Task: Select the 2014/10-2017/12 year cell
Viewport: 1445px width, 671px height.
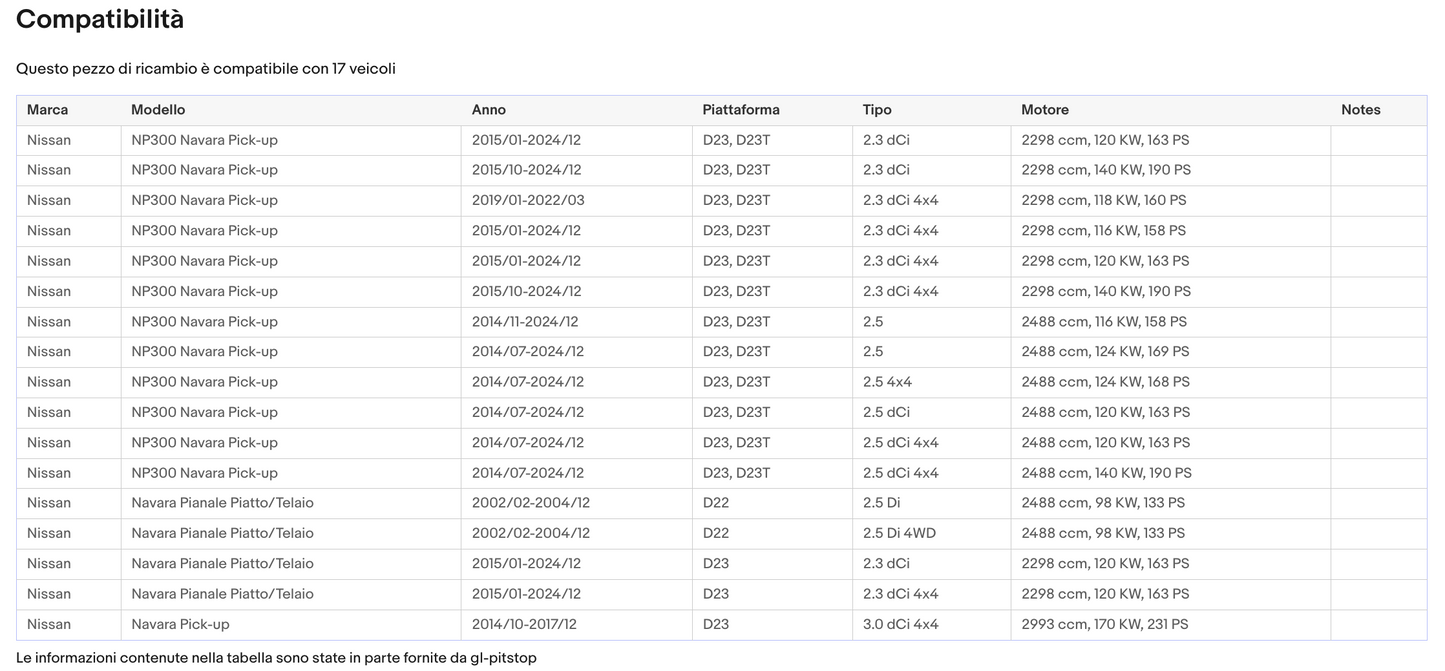Action: (524, 624)
